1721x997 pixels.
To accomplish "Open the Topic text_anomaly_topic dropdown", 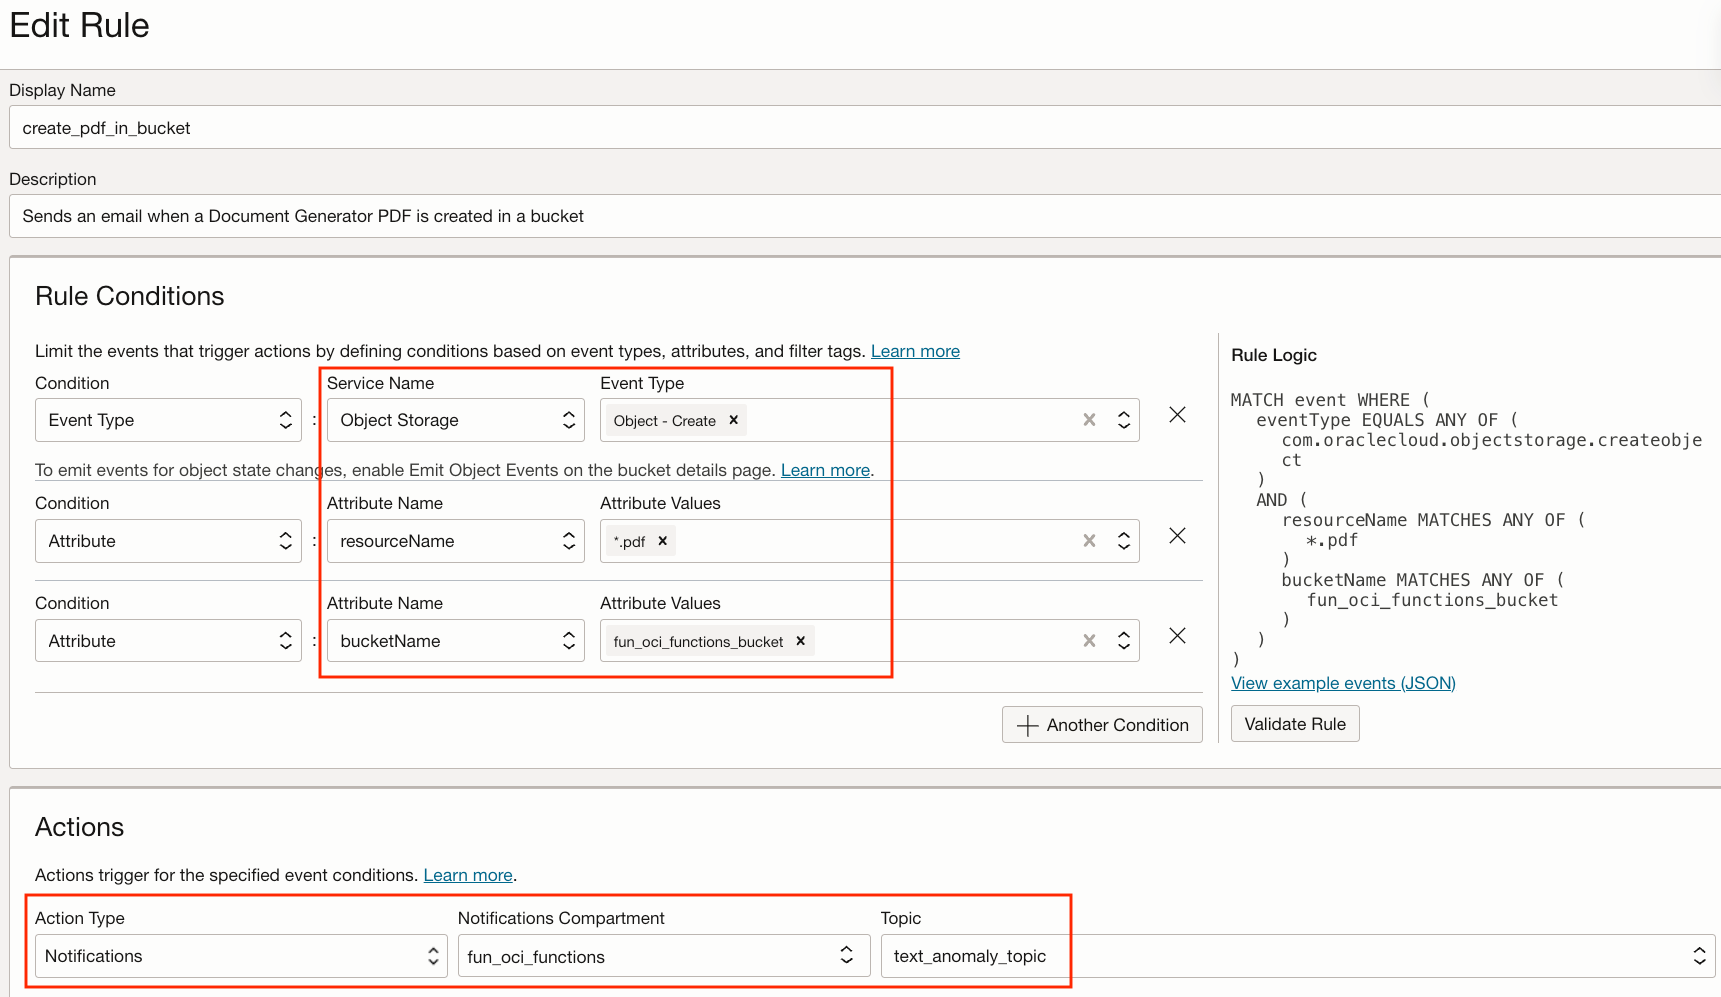I will [x=1297, y=956].
